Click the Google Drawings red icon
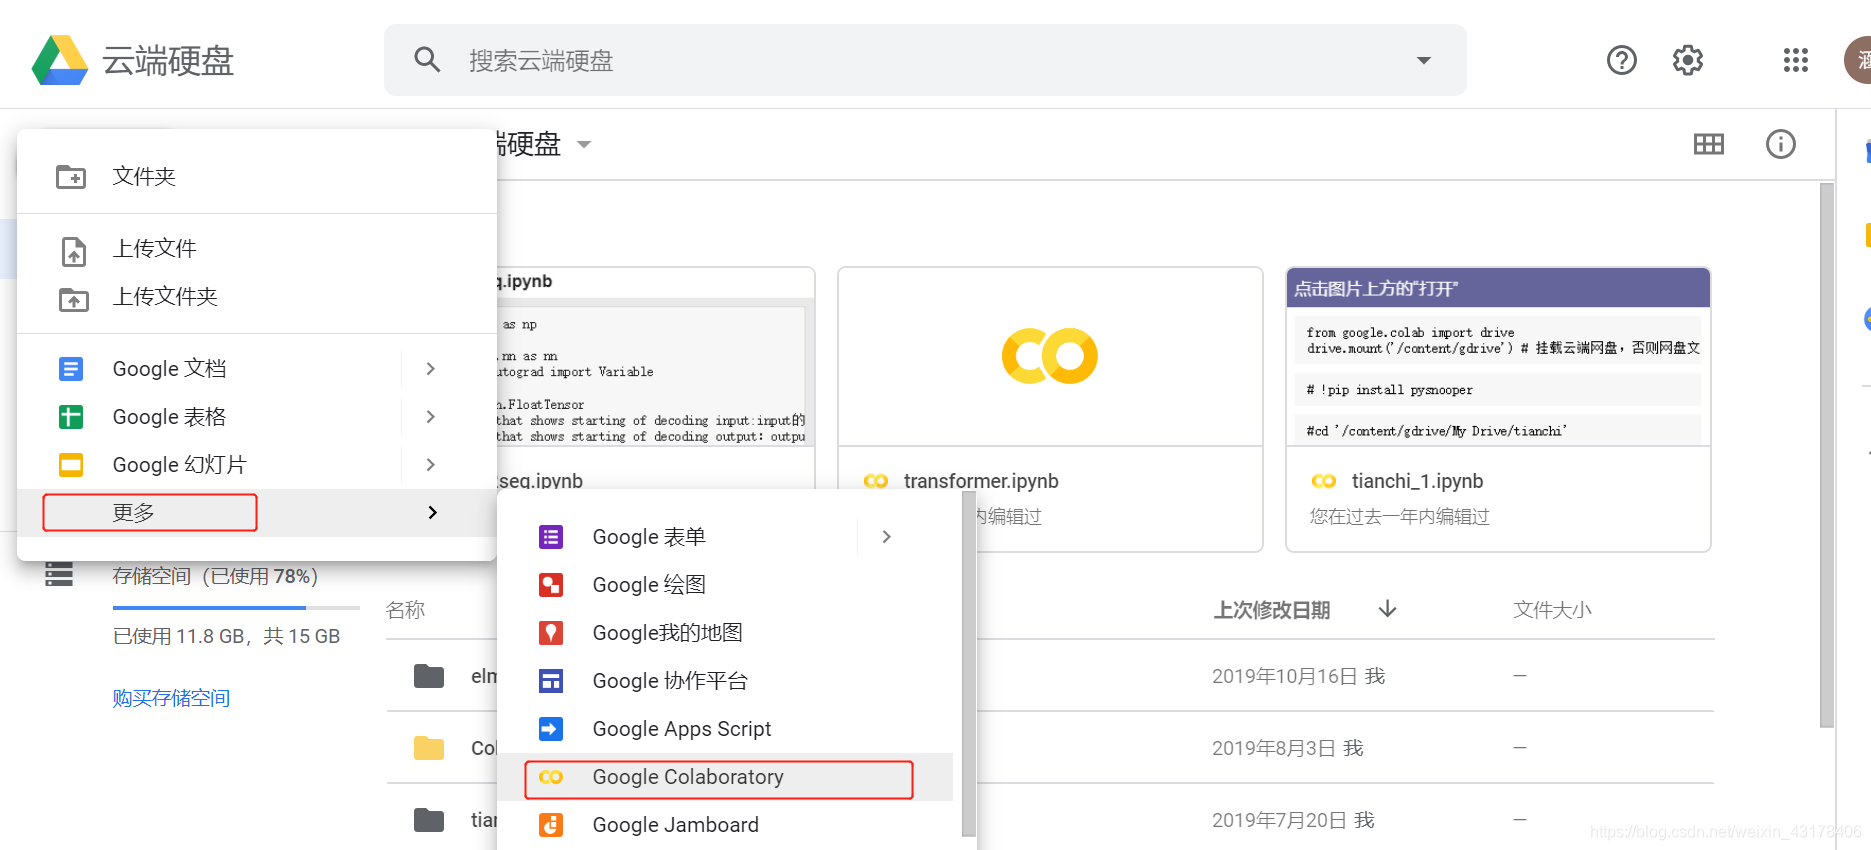Viewport: 1871px width, 850px height. point(551,585)
